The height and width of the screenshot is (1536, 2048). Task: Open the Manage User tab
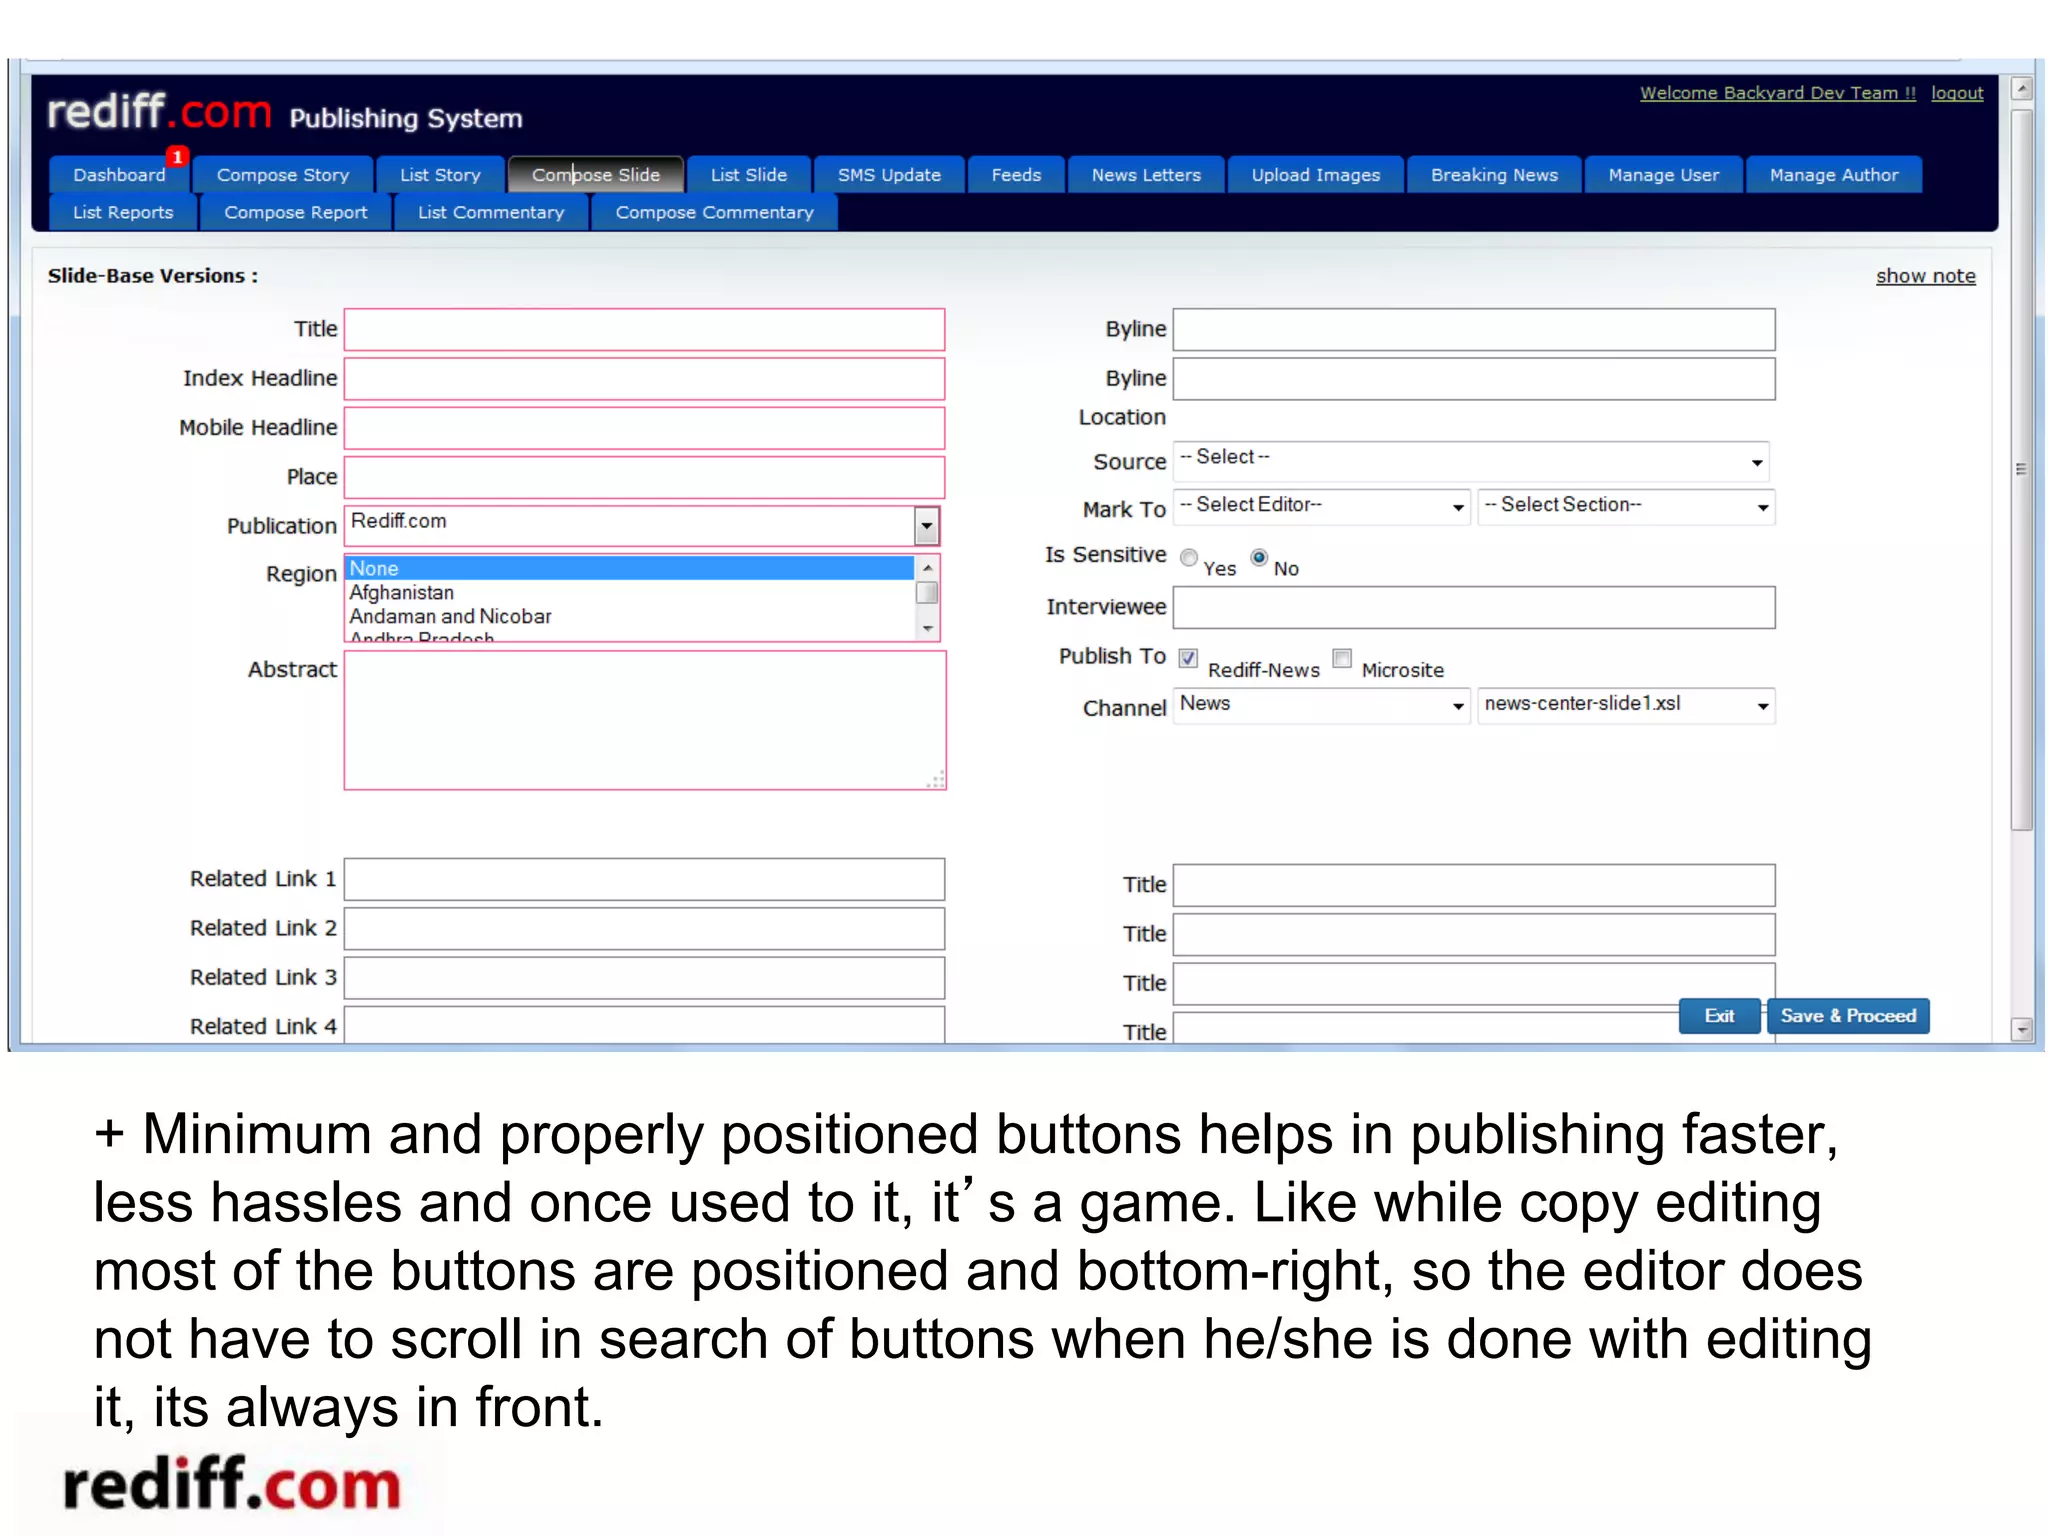[1664, 175]
